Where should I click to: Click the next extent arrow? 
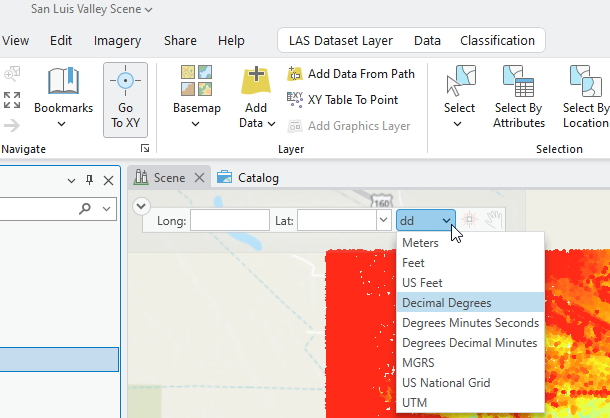tap(12, 126)
